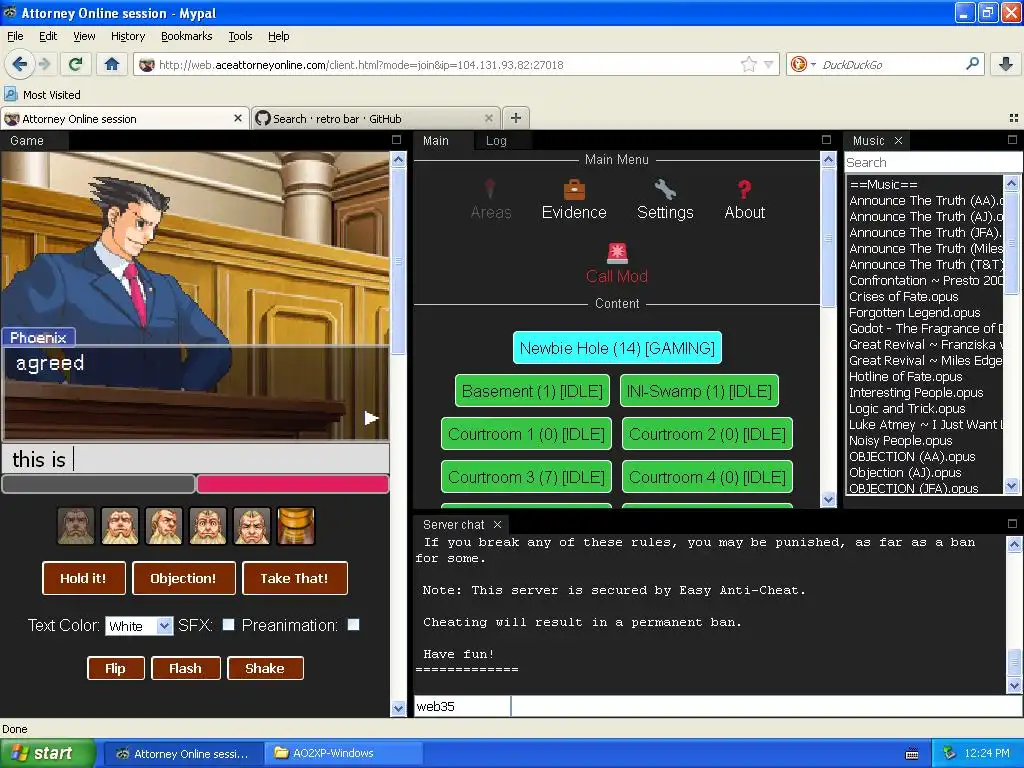Join the INI-Swamp area
Image resolution: width=1024 pixels, height=768 pixels.
699,391
